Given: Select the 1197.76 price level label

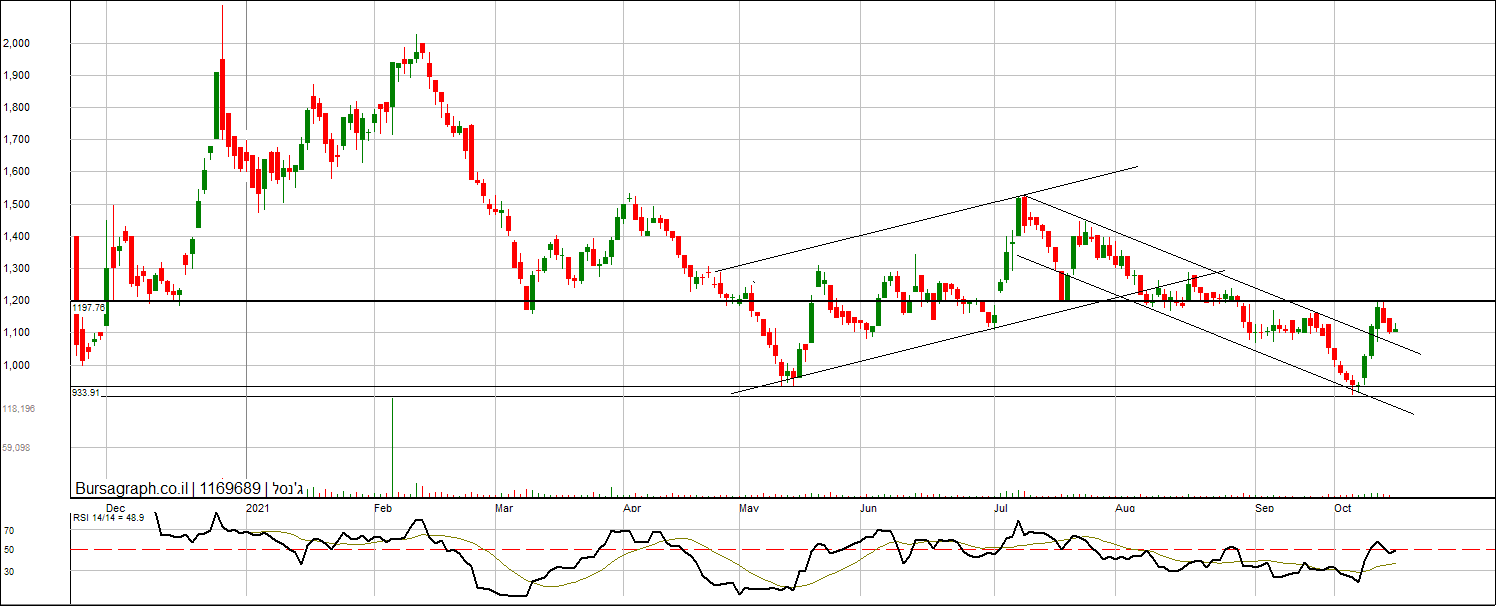Looking at the screenshot, I should point(89,308).
